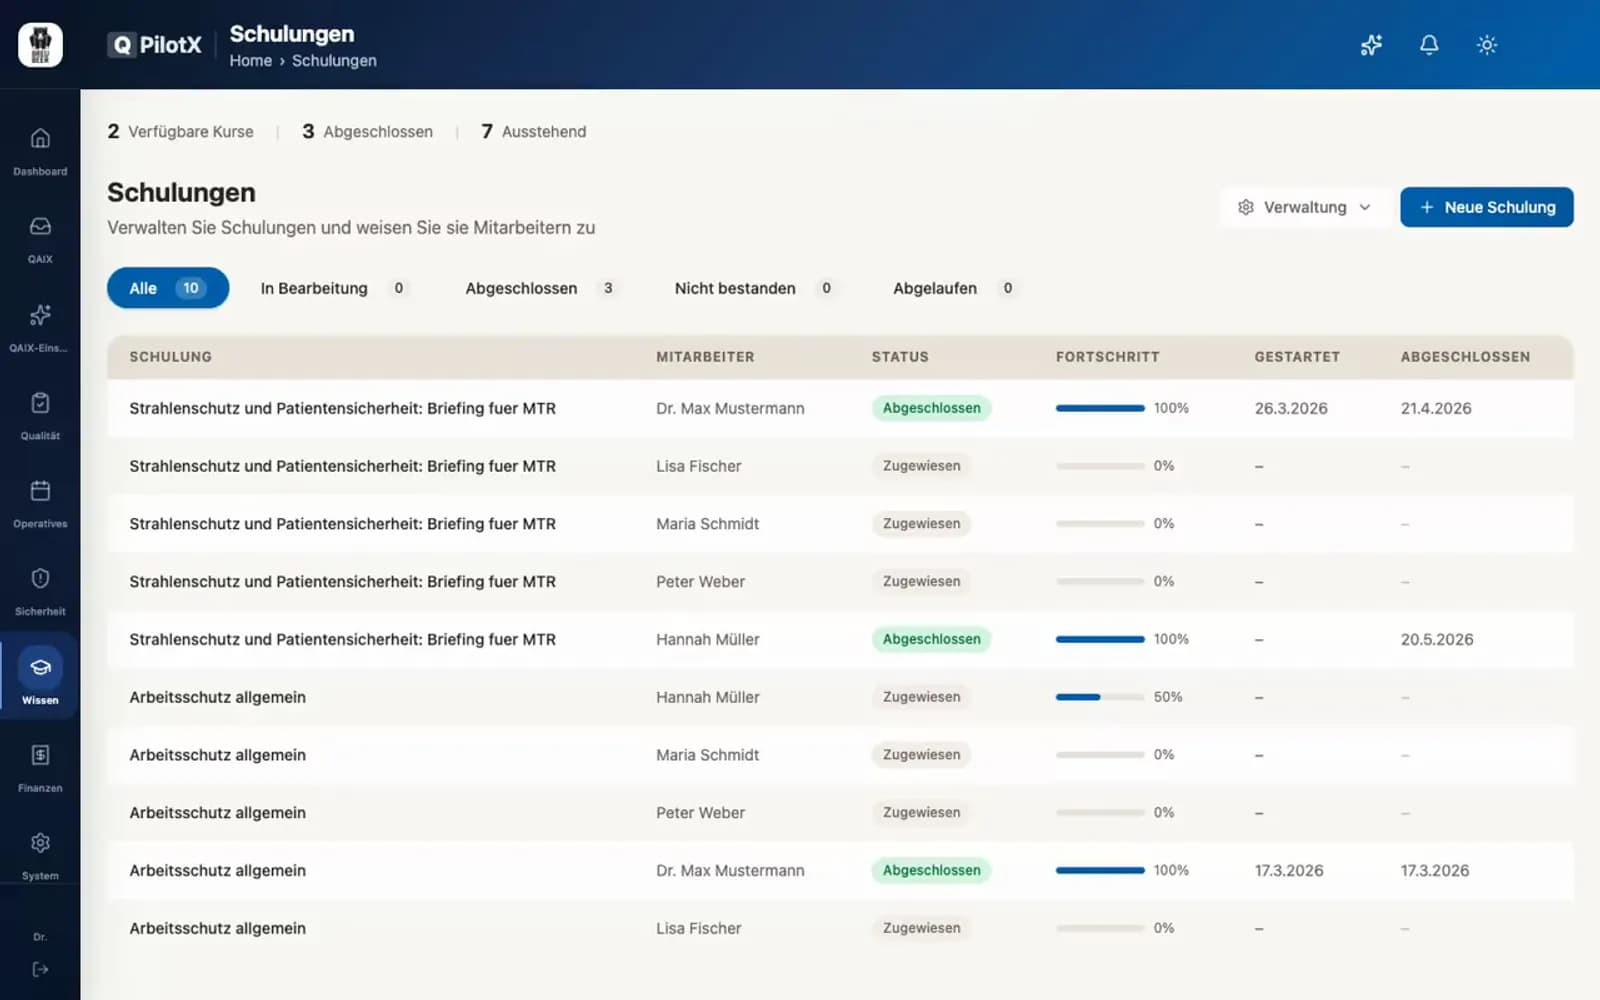Image resolution: width=1600 pixels, height=1000 pixels.
Task: Click the completion date 20.5.2026
Action: tap(1437, 639)
